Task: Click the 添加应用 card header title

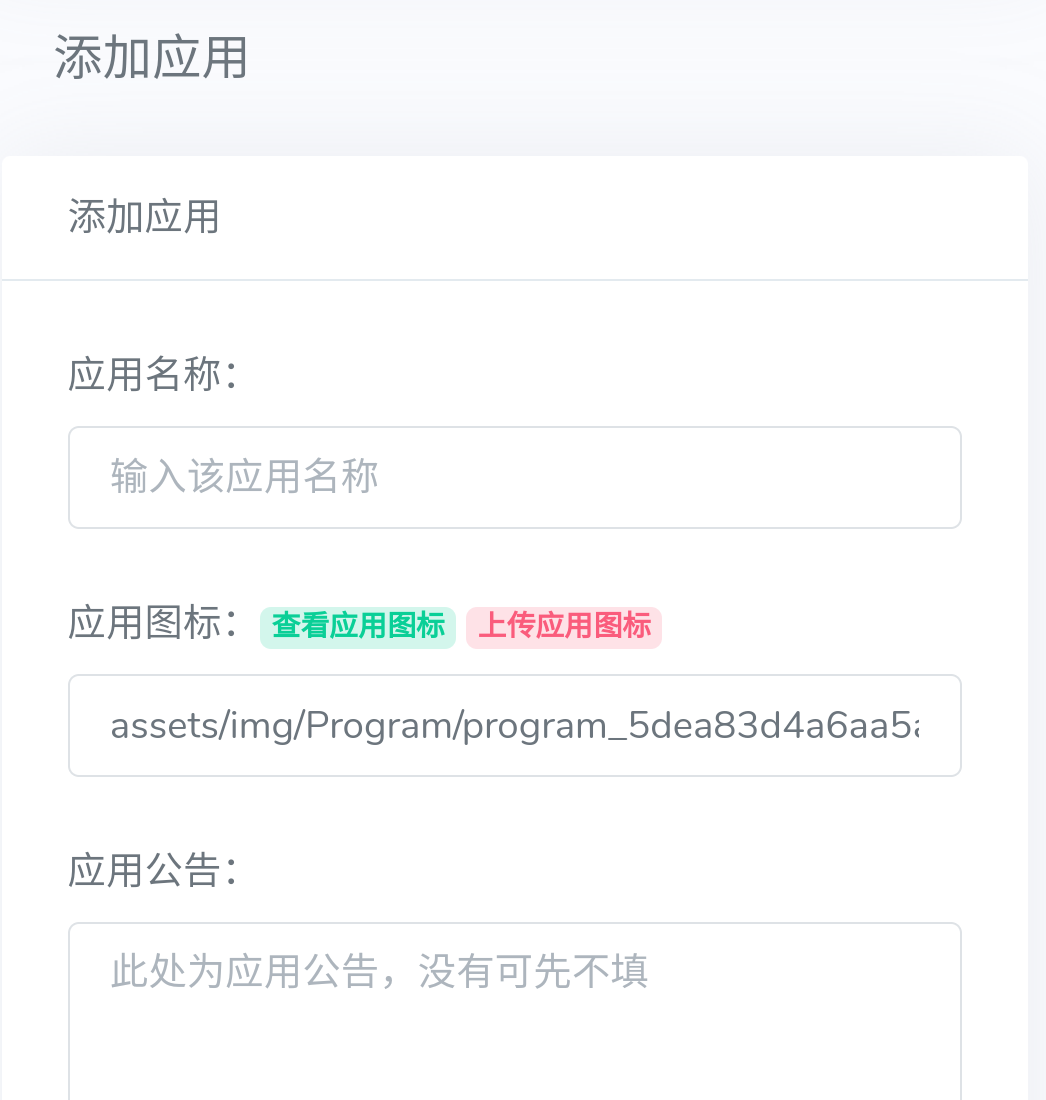Action: (x=144, y=217)
